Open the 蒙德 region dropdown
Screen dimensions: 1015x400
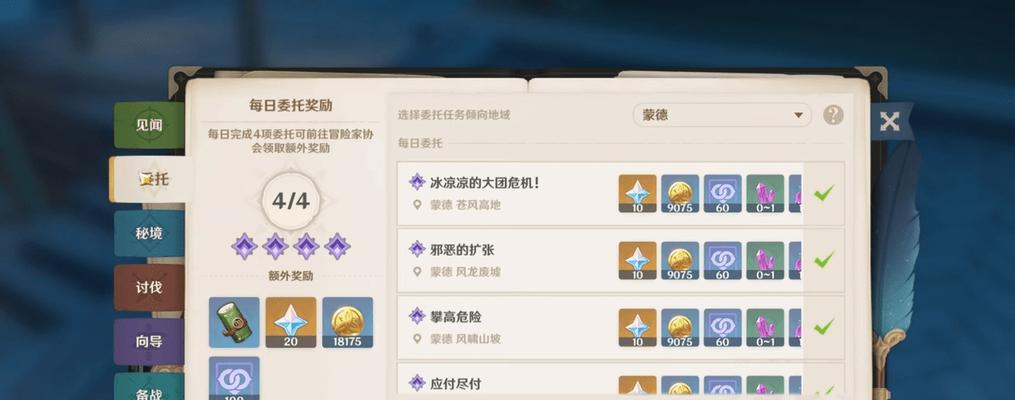(722, 115)
